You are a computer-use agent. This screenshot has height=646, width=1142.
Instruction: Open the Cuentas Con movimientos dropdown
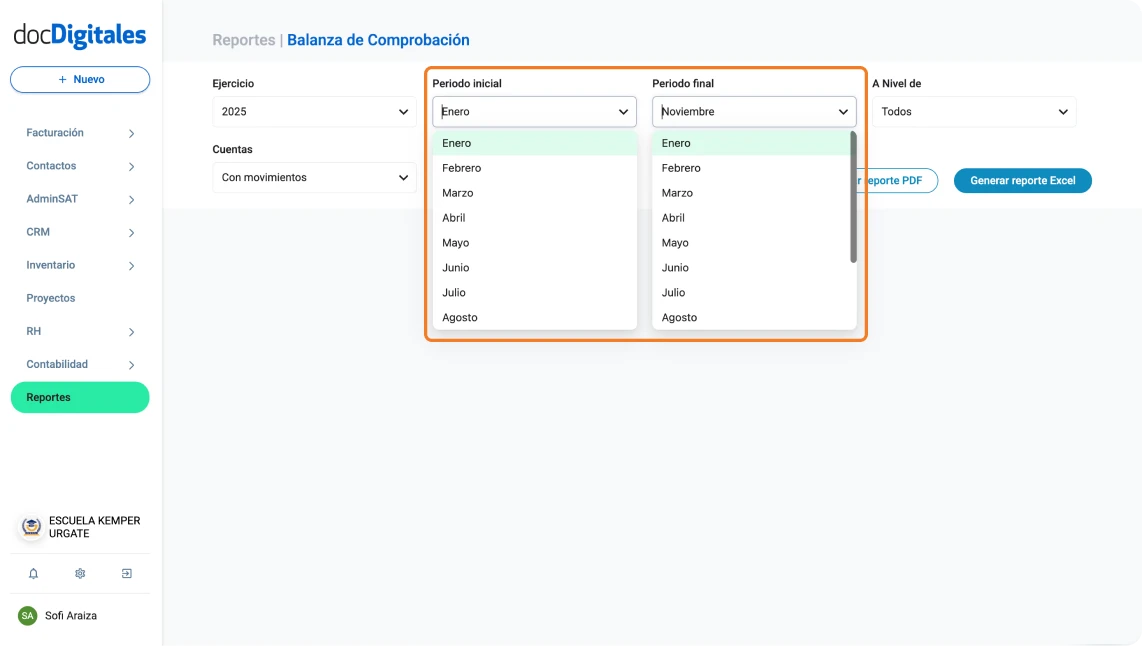(313, 177)
